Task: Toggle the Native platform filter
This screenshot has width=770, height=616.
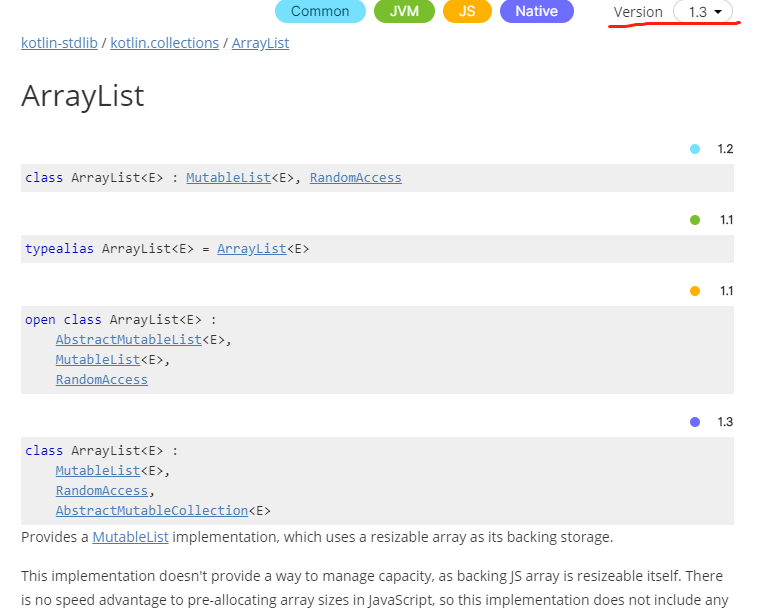Action: click(536, 12)
